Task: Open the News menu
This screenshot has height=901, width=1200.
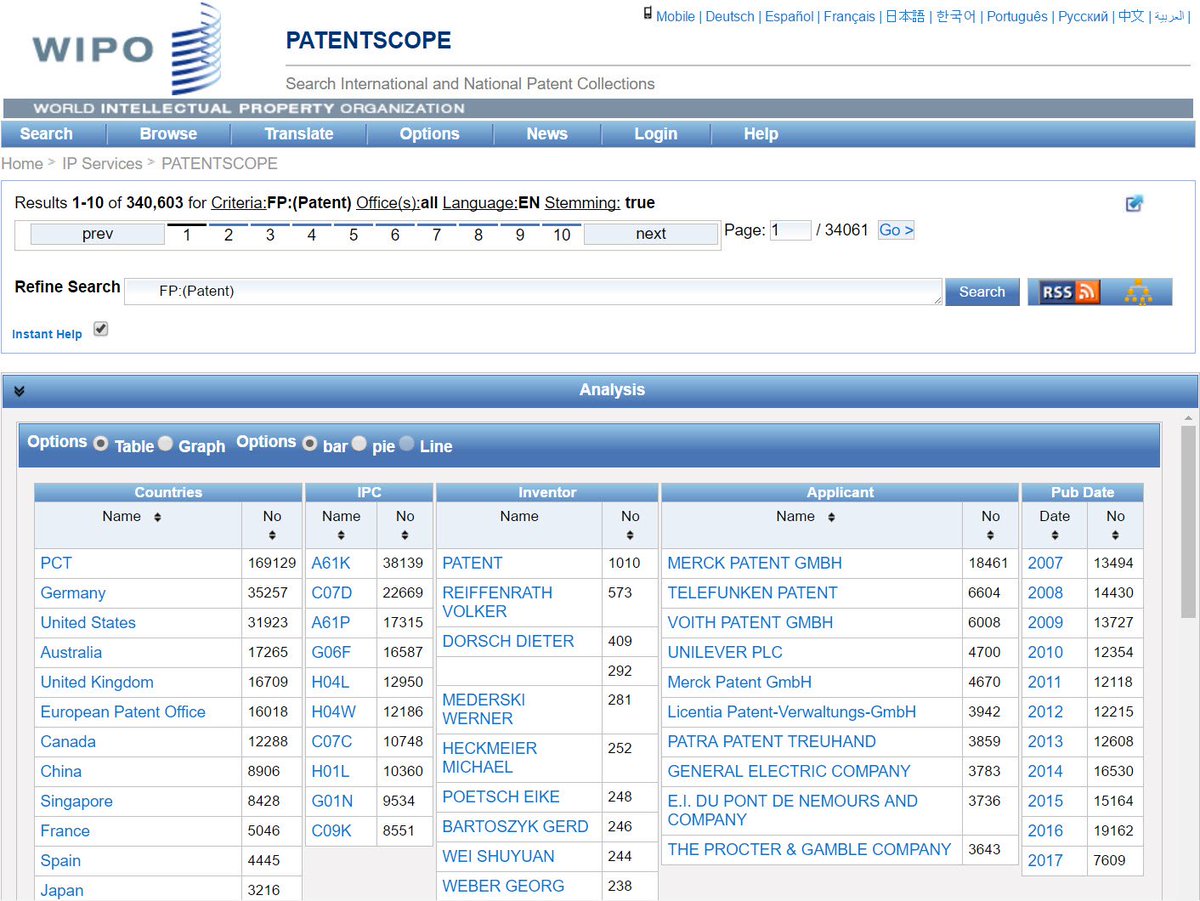Action: pyautogui.click(x=547, y=134)
